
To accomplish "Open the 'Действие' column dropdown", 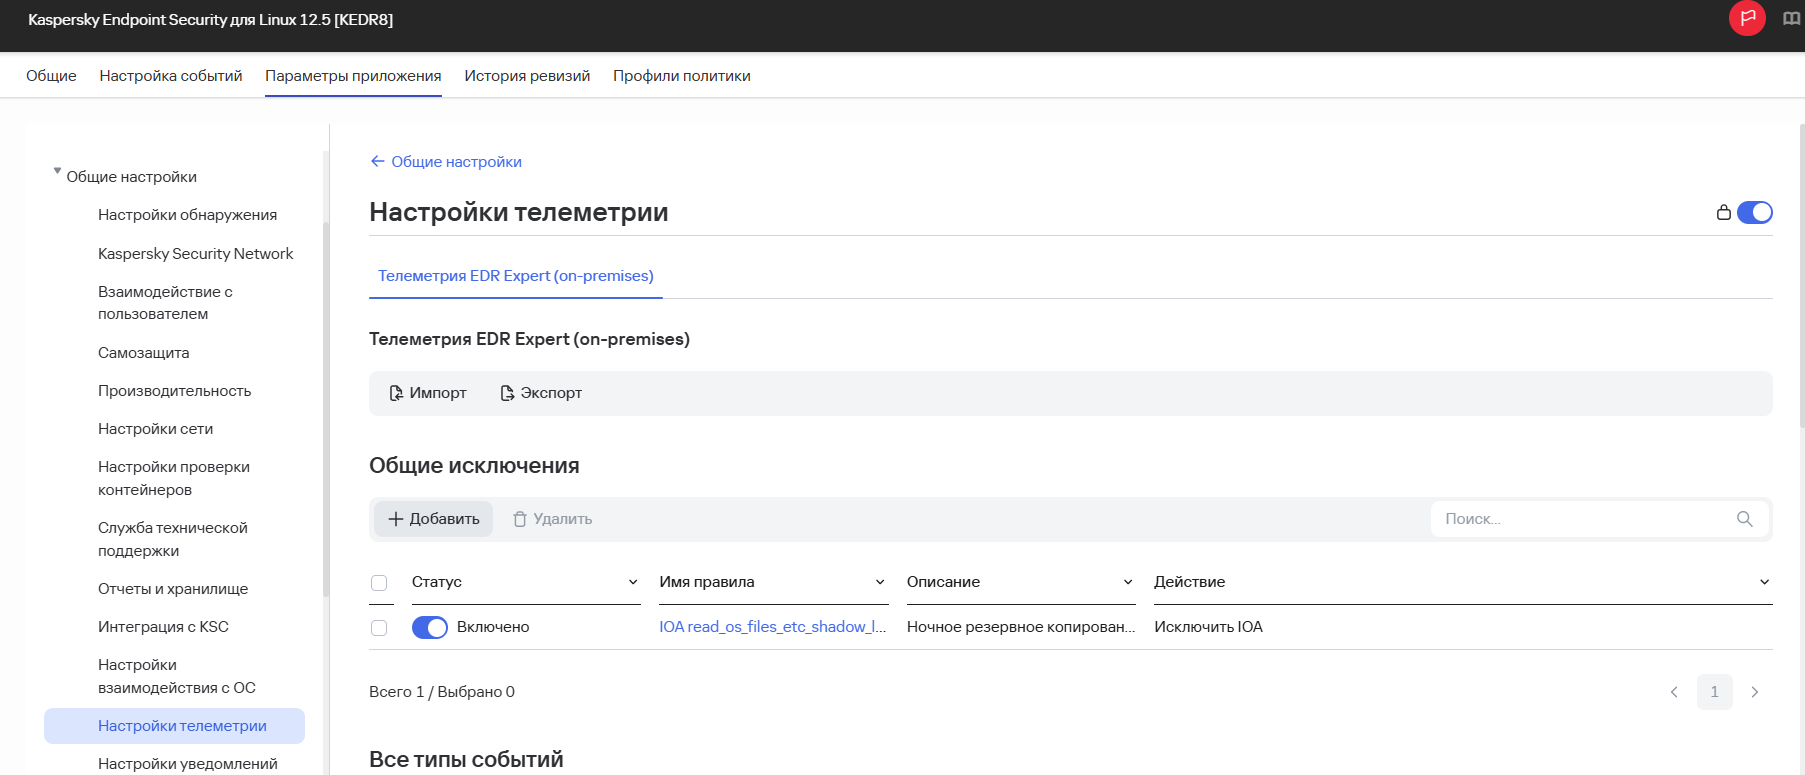I will (1764, 582).
